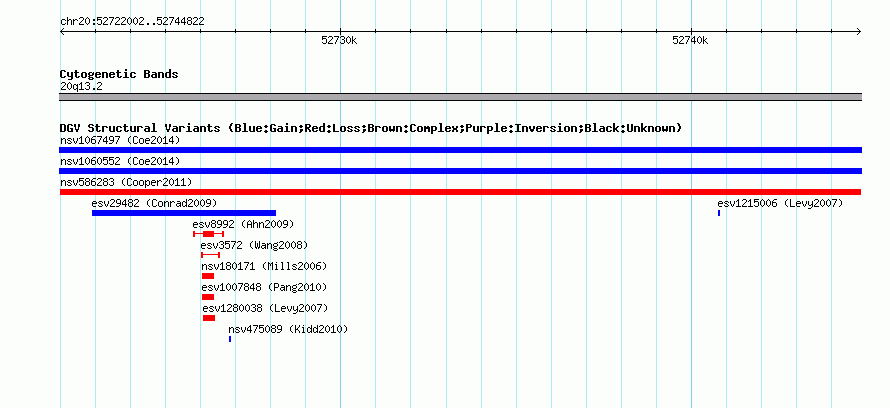
Task: Click the chr20:52722002..52744822 coordinate label
Action: coord(132,22)
